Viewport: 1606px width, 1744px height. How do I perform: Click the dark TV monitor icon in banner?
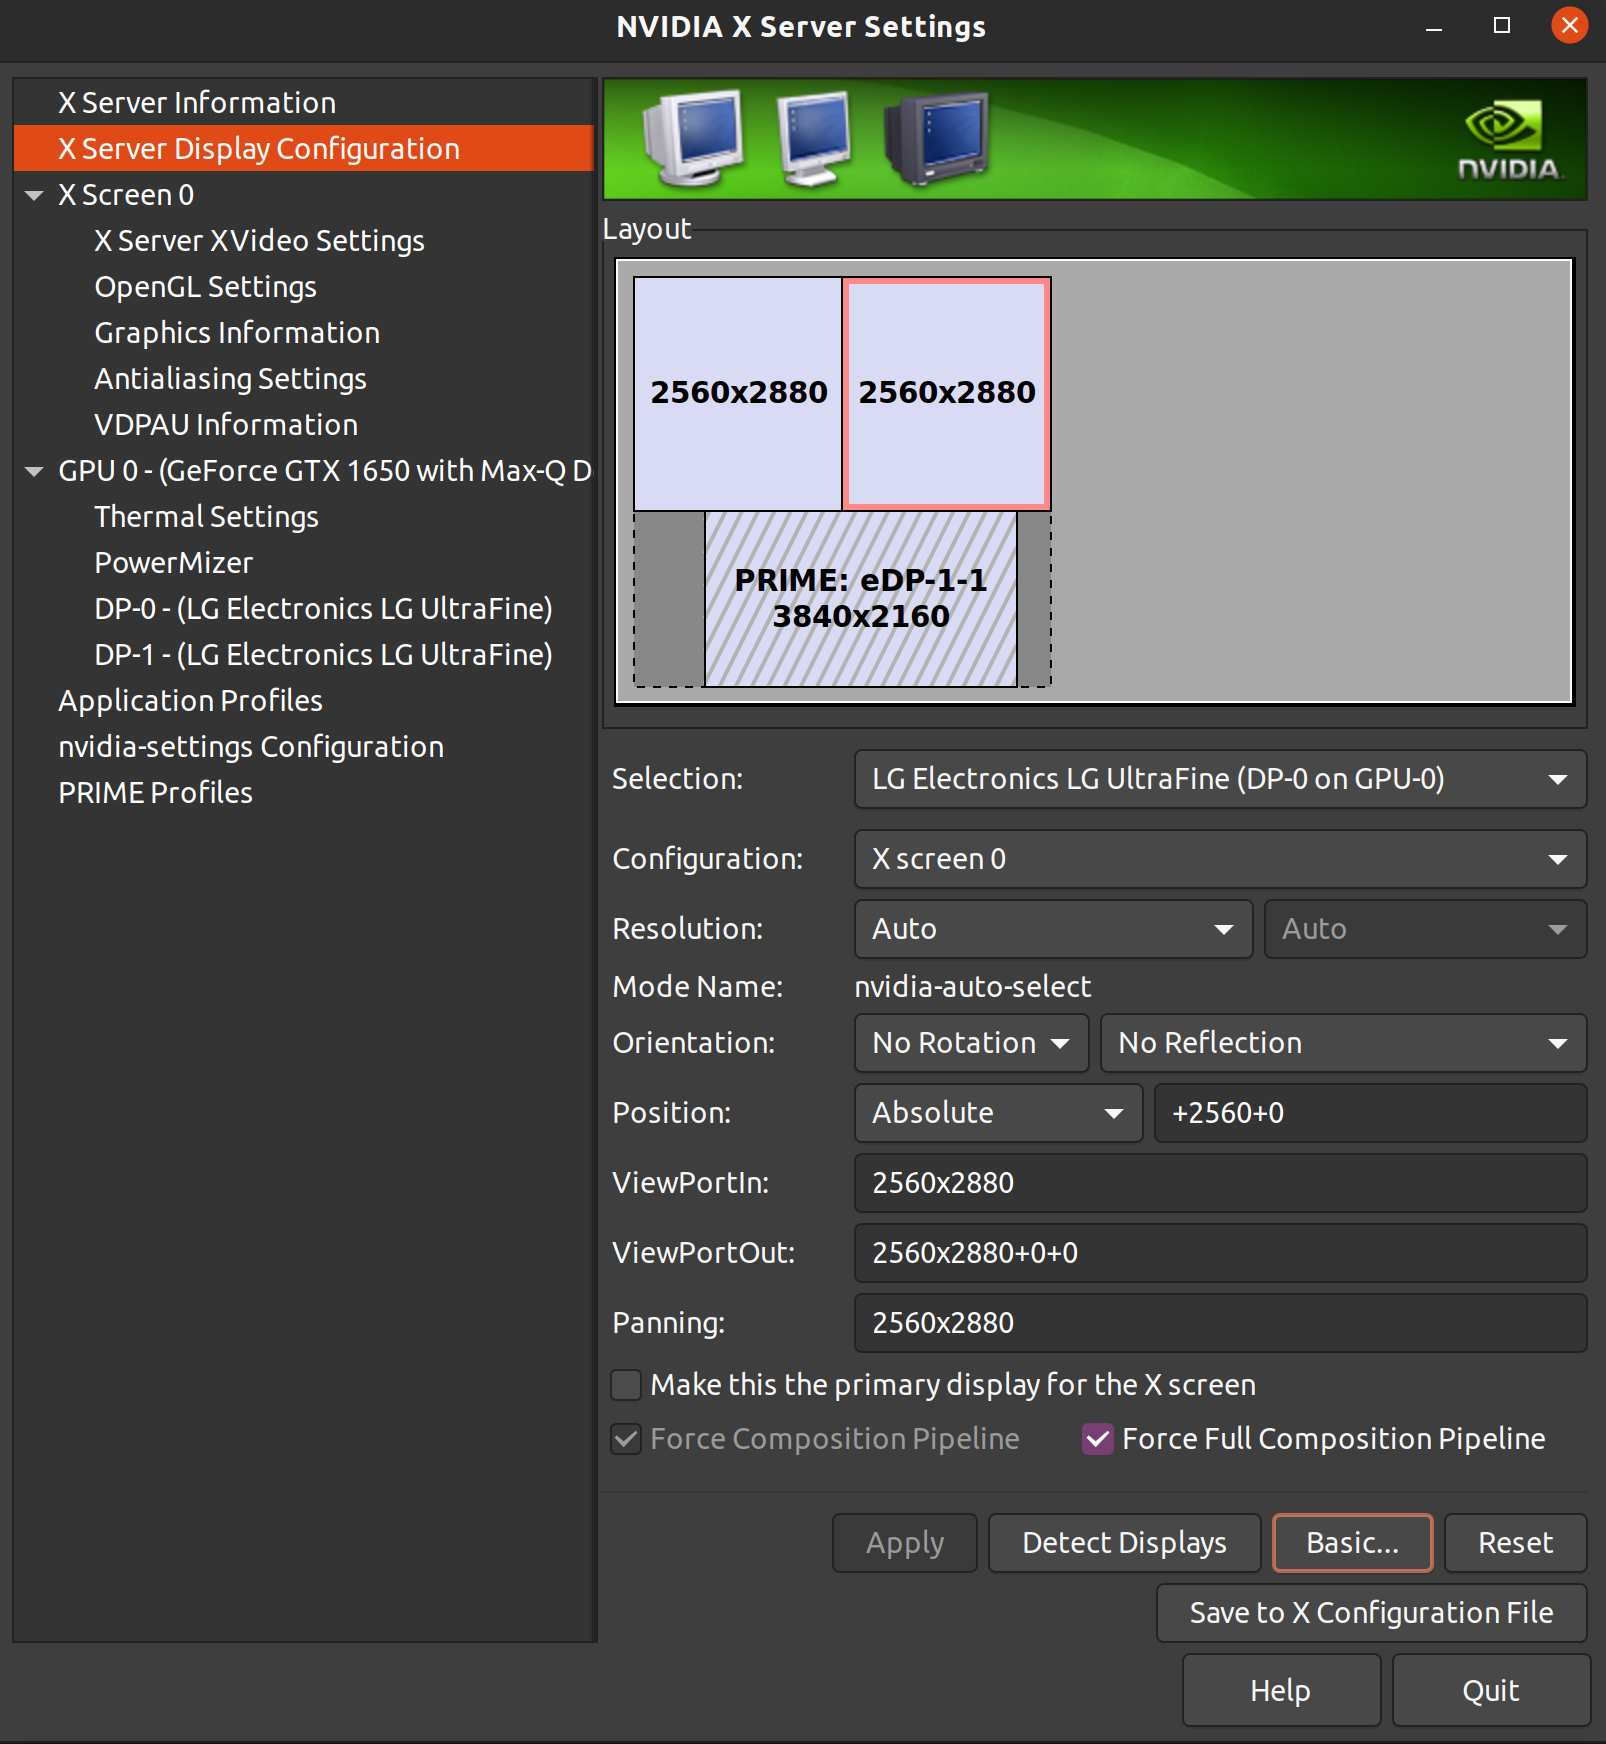tap(937, 138)
